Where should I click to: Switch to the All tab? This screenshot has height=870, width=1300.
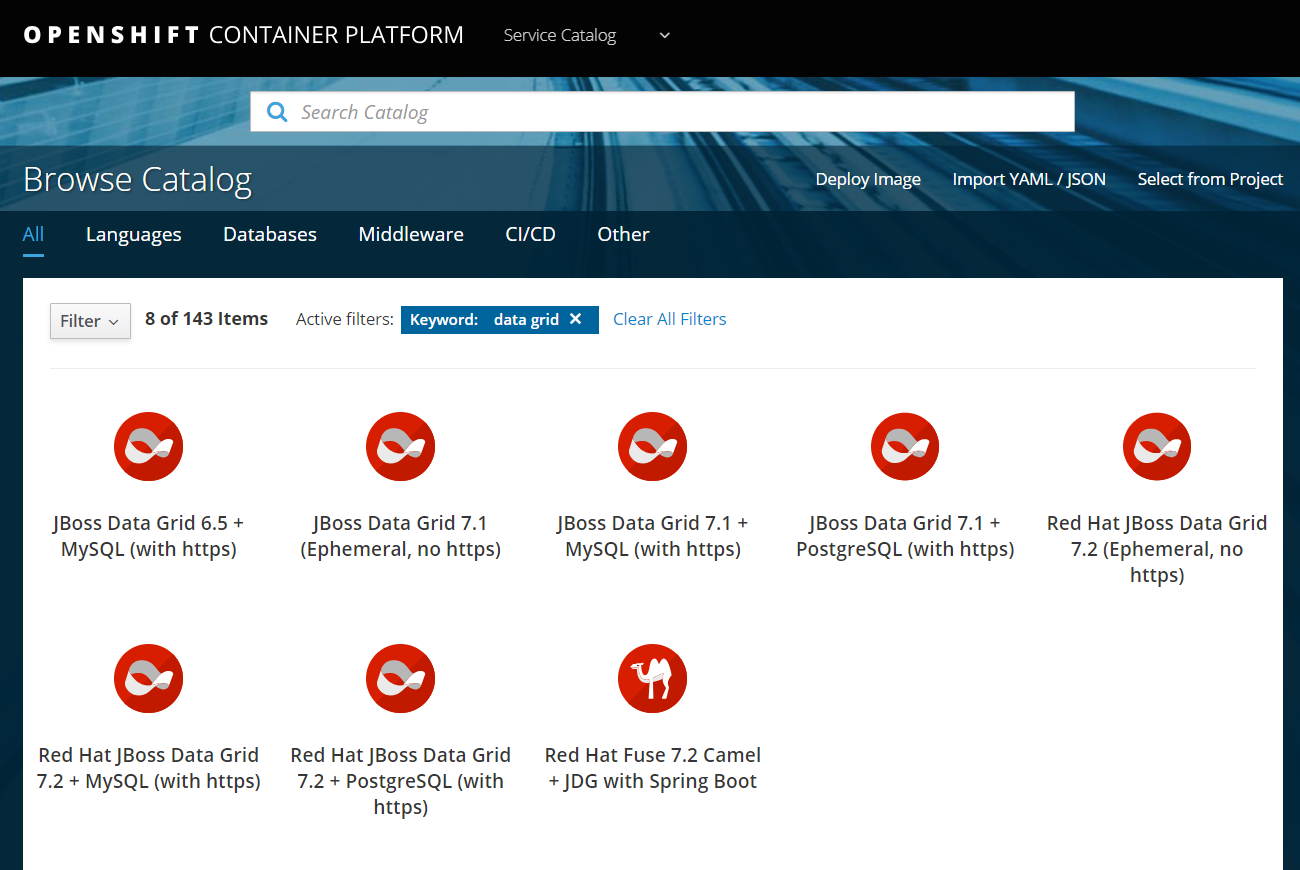click(x=33, y=234)
